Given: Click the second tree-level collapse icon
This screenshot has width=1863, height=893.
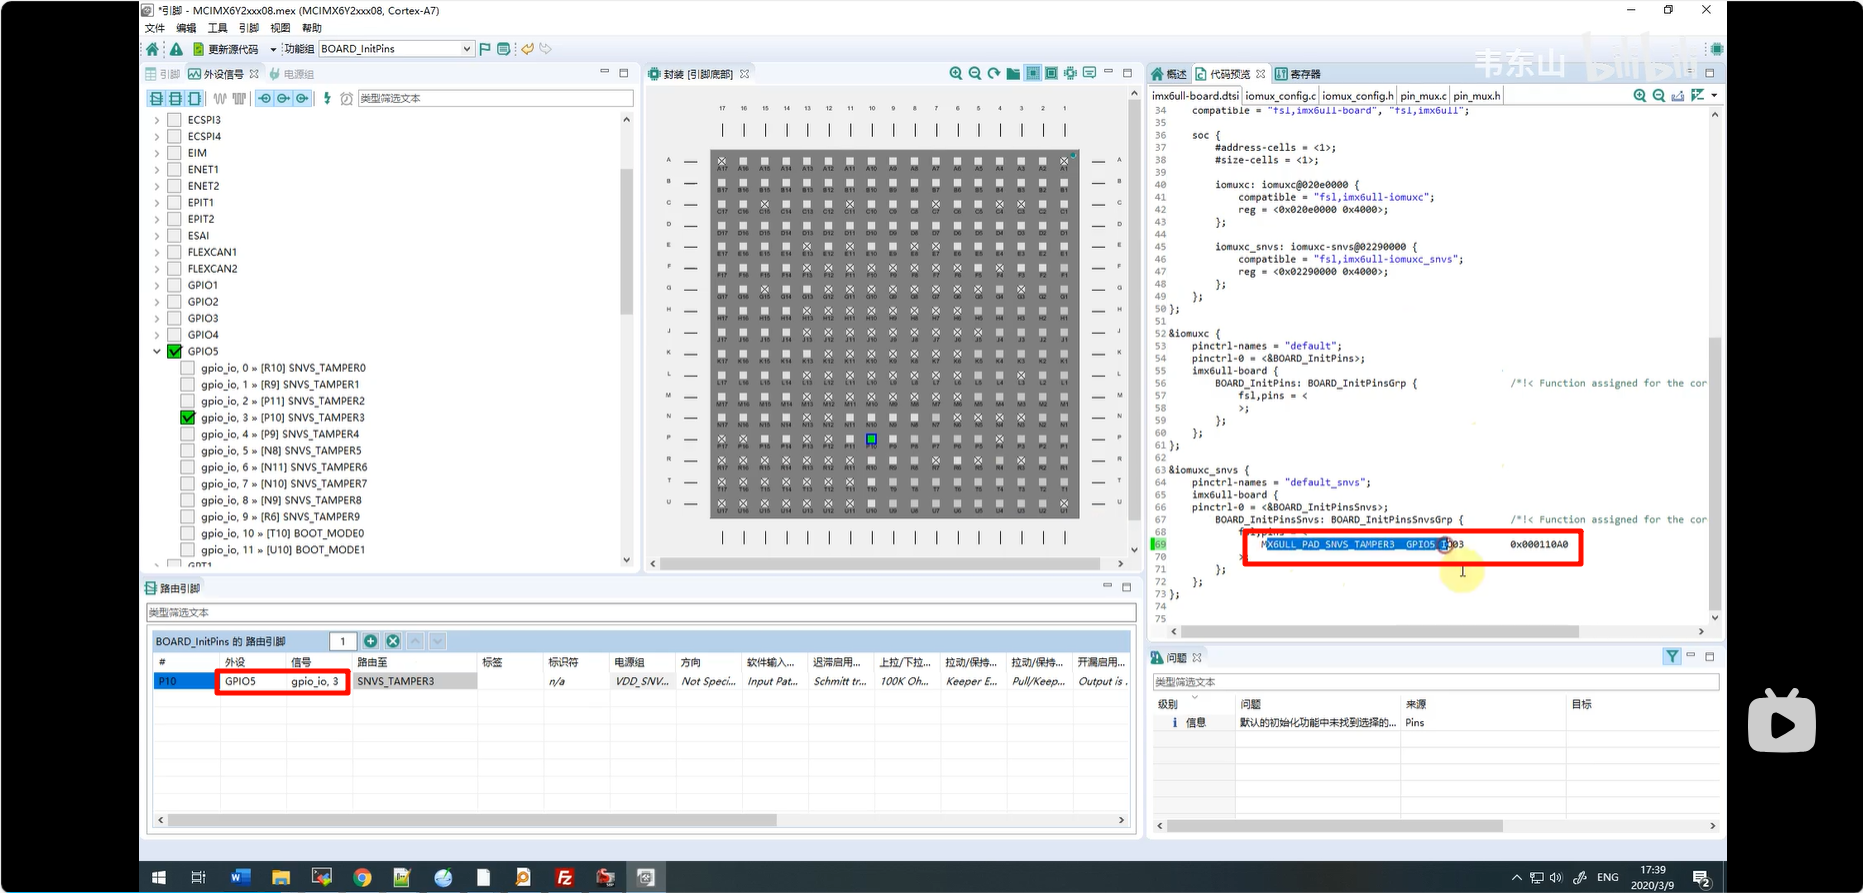Looking at the screenshot, I should click(x=175, y=98).
